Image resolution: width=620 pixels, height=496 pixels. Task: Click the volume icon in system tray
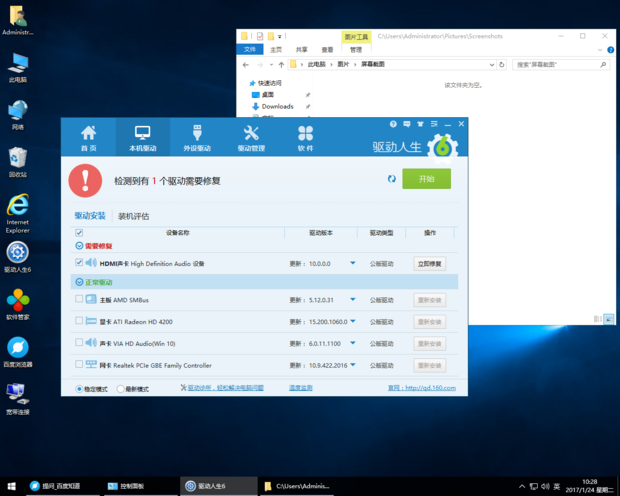coord(546,486)
